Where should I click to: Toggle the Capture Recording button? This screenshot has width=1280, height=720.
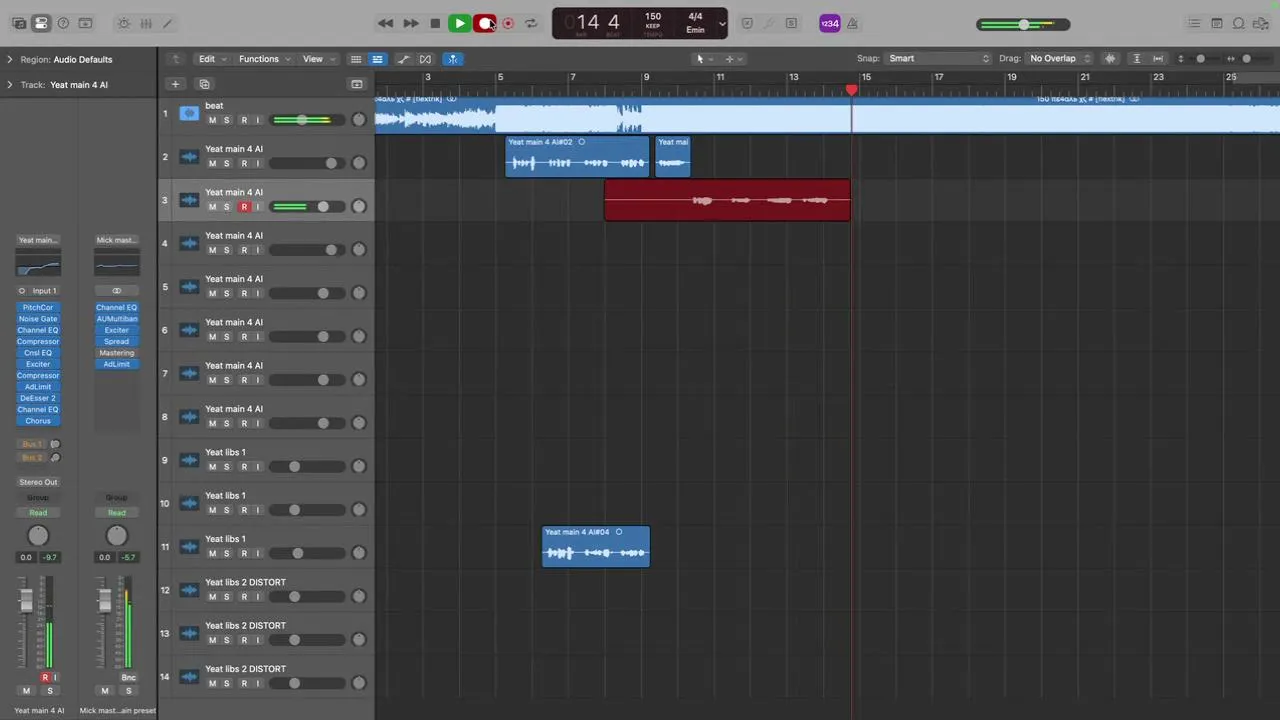[508, 23]
